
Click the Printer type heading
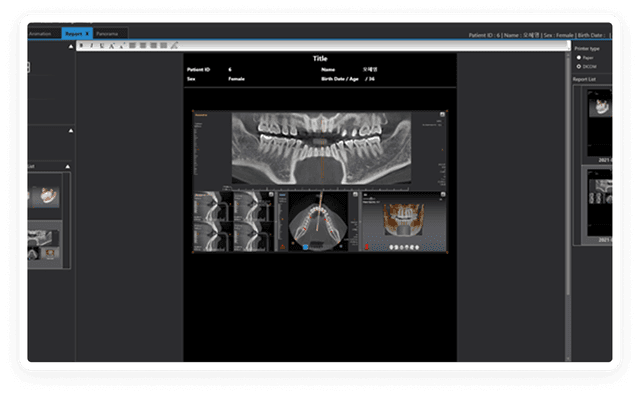pos(587,49)
